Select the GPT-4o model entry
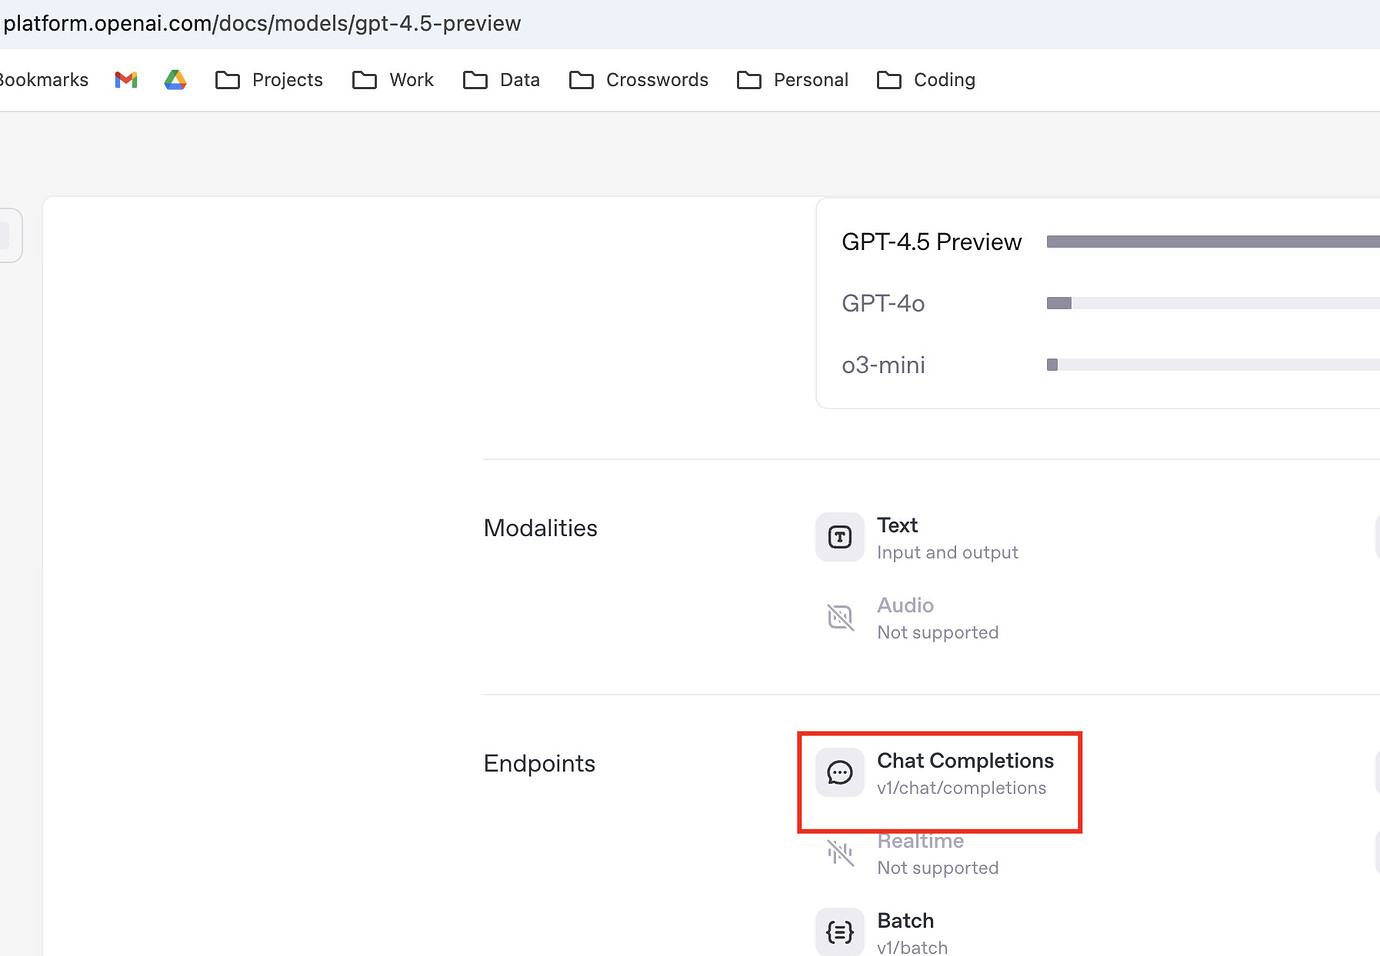This screenshot has height=956, width=1380. point(883,303)
